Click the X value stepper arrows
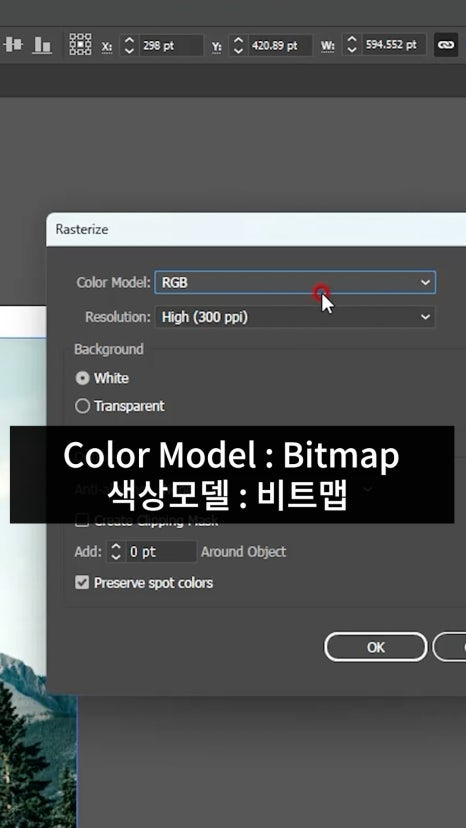This screenshot has width=466, height=828. (x=129, y=45)
